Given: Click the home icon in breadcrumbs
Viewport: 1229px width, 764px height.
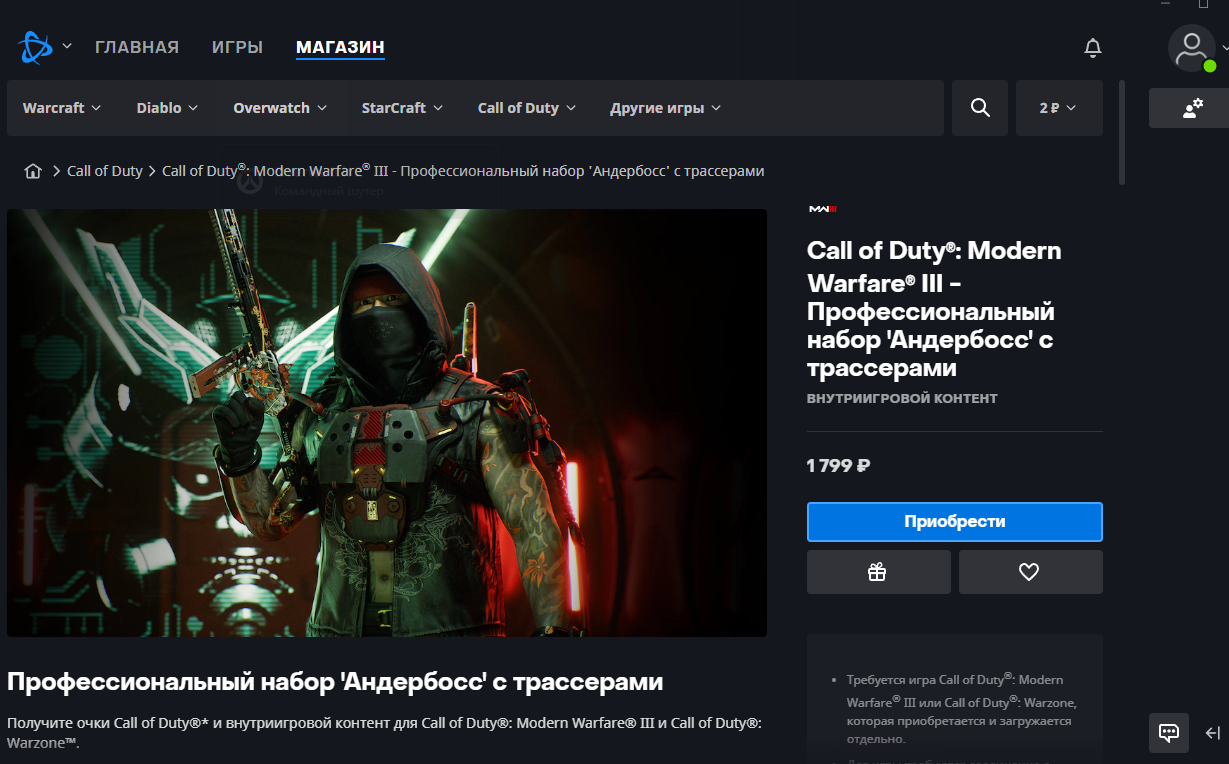Looking at the screenshot, I should (x=33, y=171).
